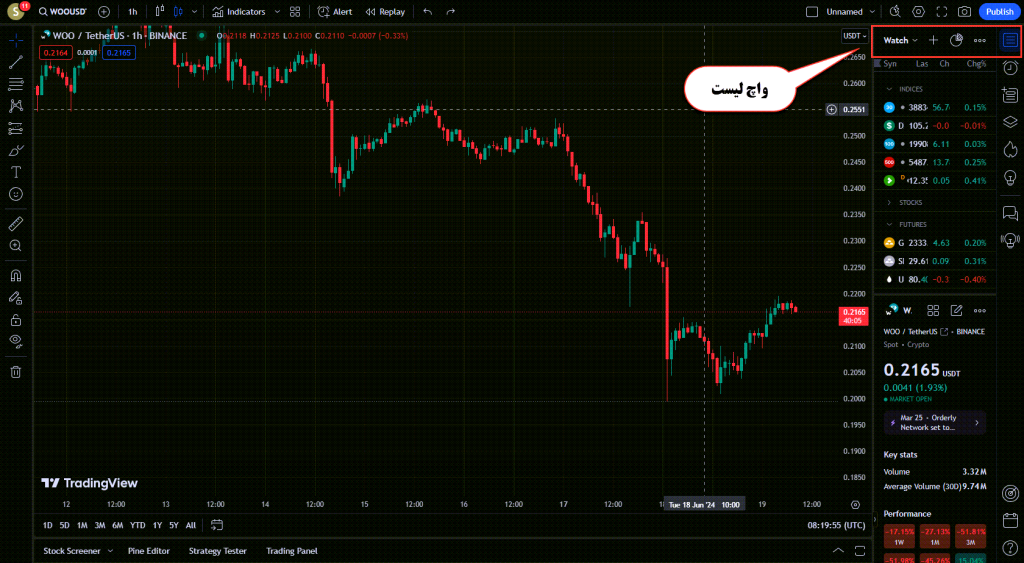This screenshot has height=563, width=1024.
Task: Toggle hide all drawings eye icon
Action: [x=16, y=342]
